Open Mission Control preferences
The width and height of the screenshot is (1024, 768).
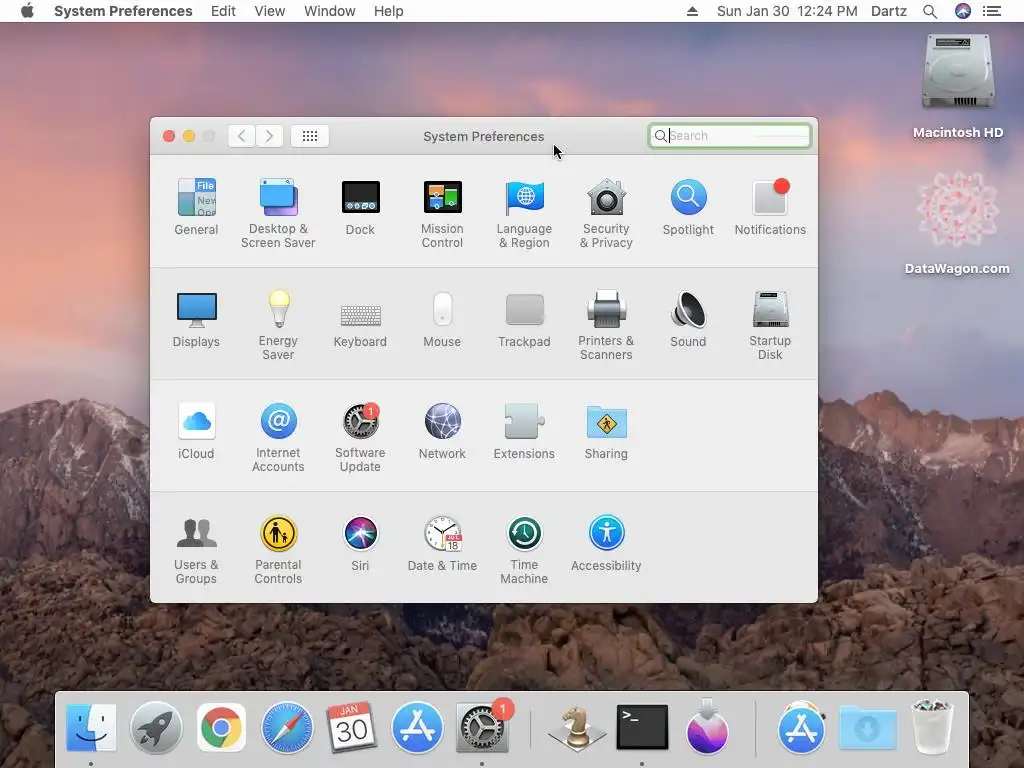point(442,213)
